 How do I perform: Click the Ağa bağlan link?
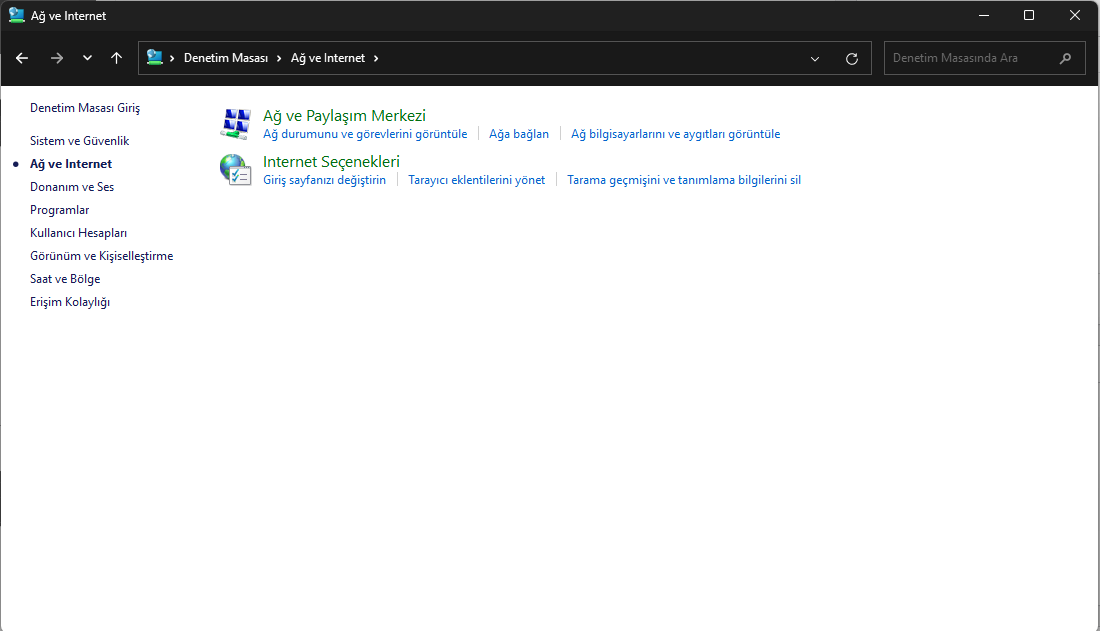pos(519,134)
